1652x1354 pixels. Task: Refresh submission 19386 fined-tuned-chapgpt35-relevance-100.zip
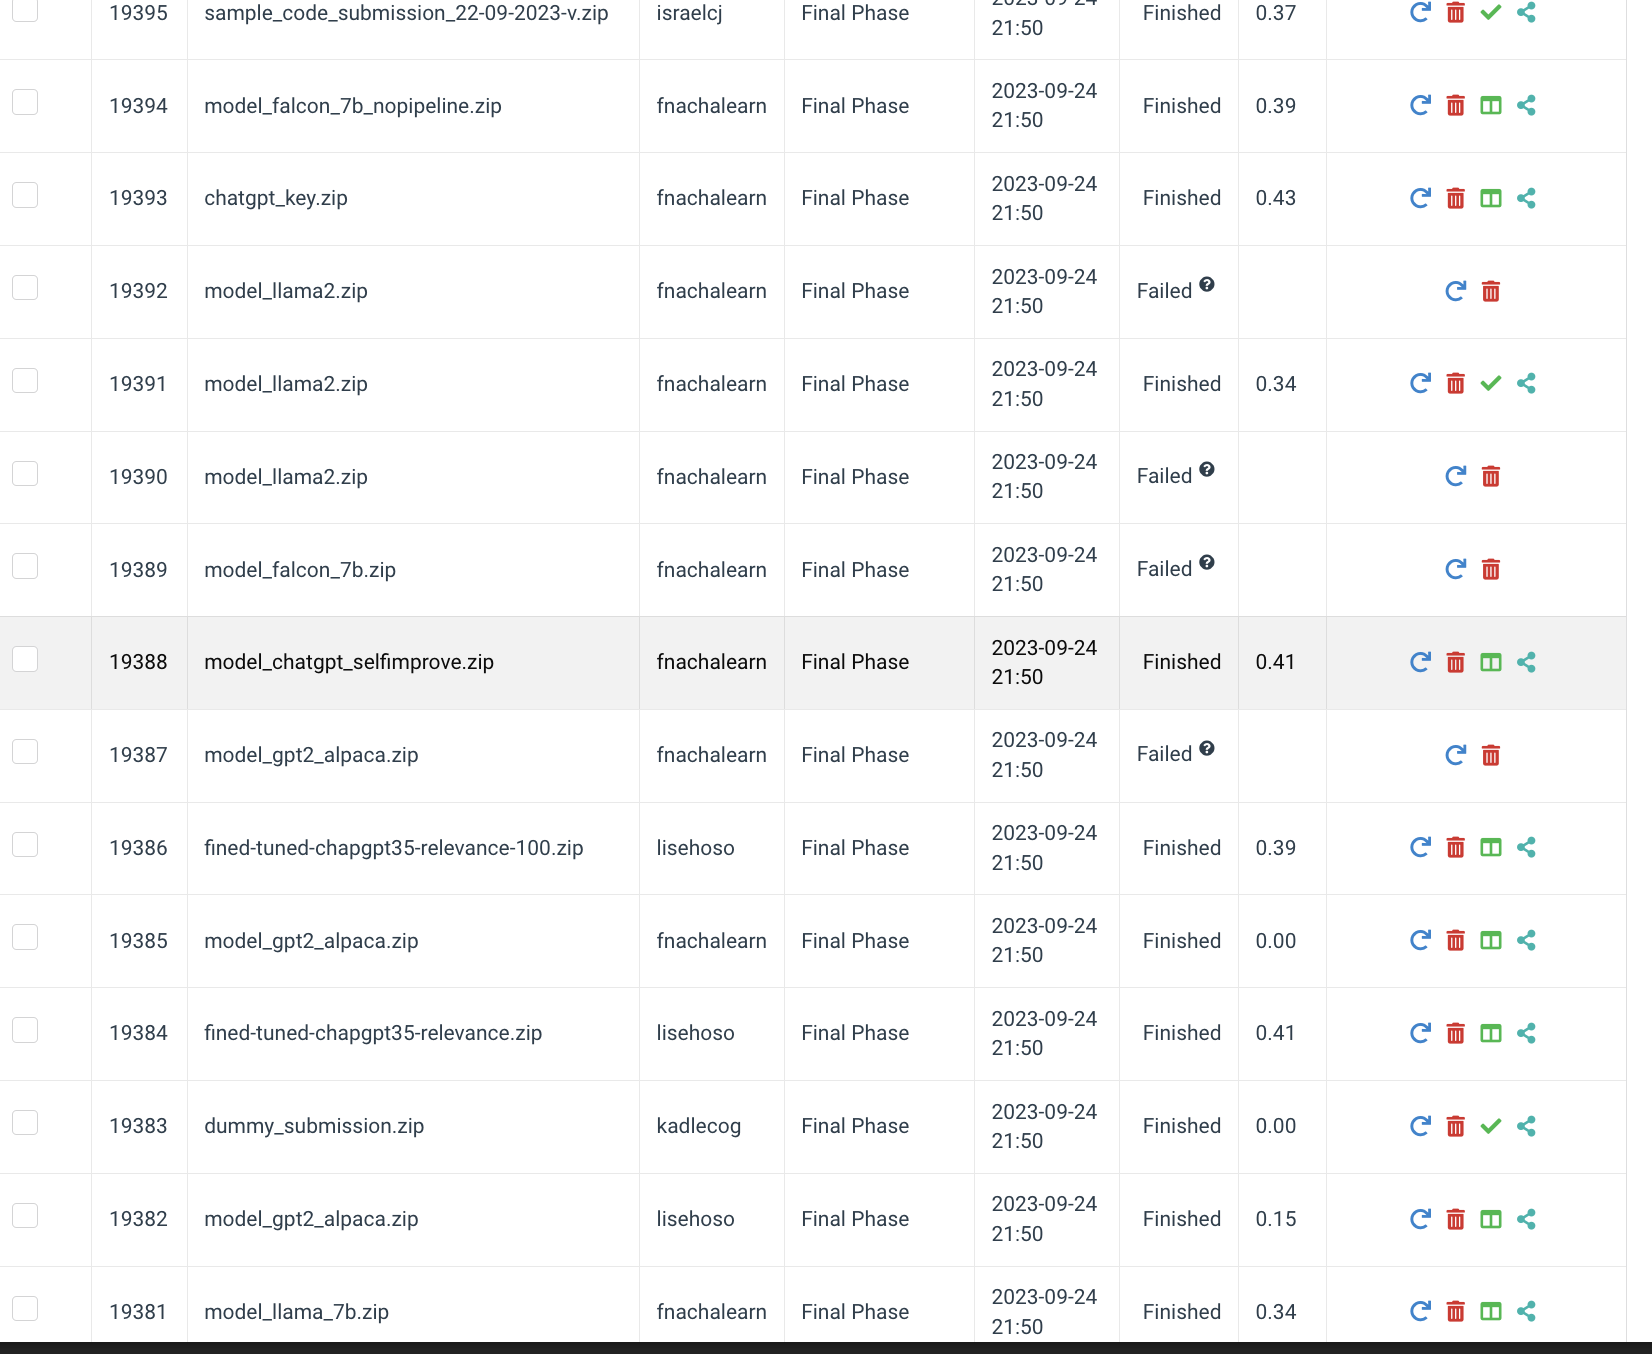click(x=1419, y=847)
